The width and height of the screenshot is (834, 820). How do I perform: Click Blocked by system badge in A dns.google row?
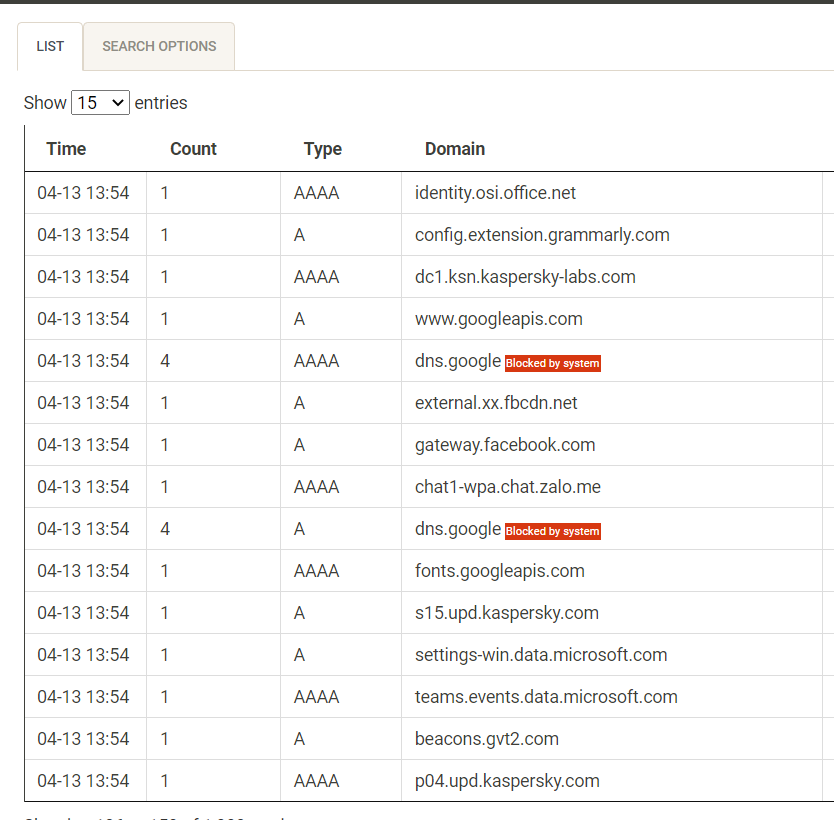click(x=552, y=531)
